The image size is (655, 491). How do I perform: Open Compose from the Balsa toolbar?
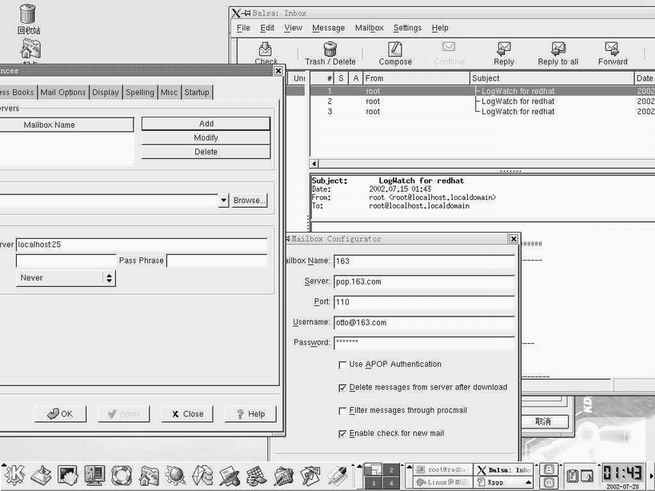395,52
